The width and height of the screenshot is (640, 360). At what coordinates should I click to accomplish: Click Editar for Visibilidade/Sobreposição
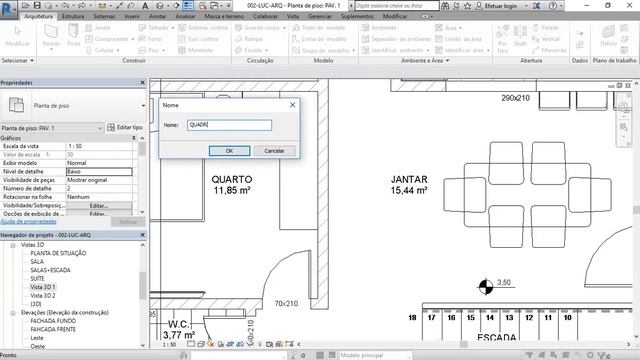99,206
